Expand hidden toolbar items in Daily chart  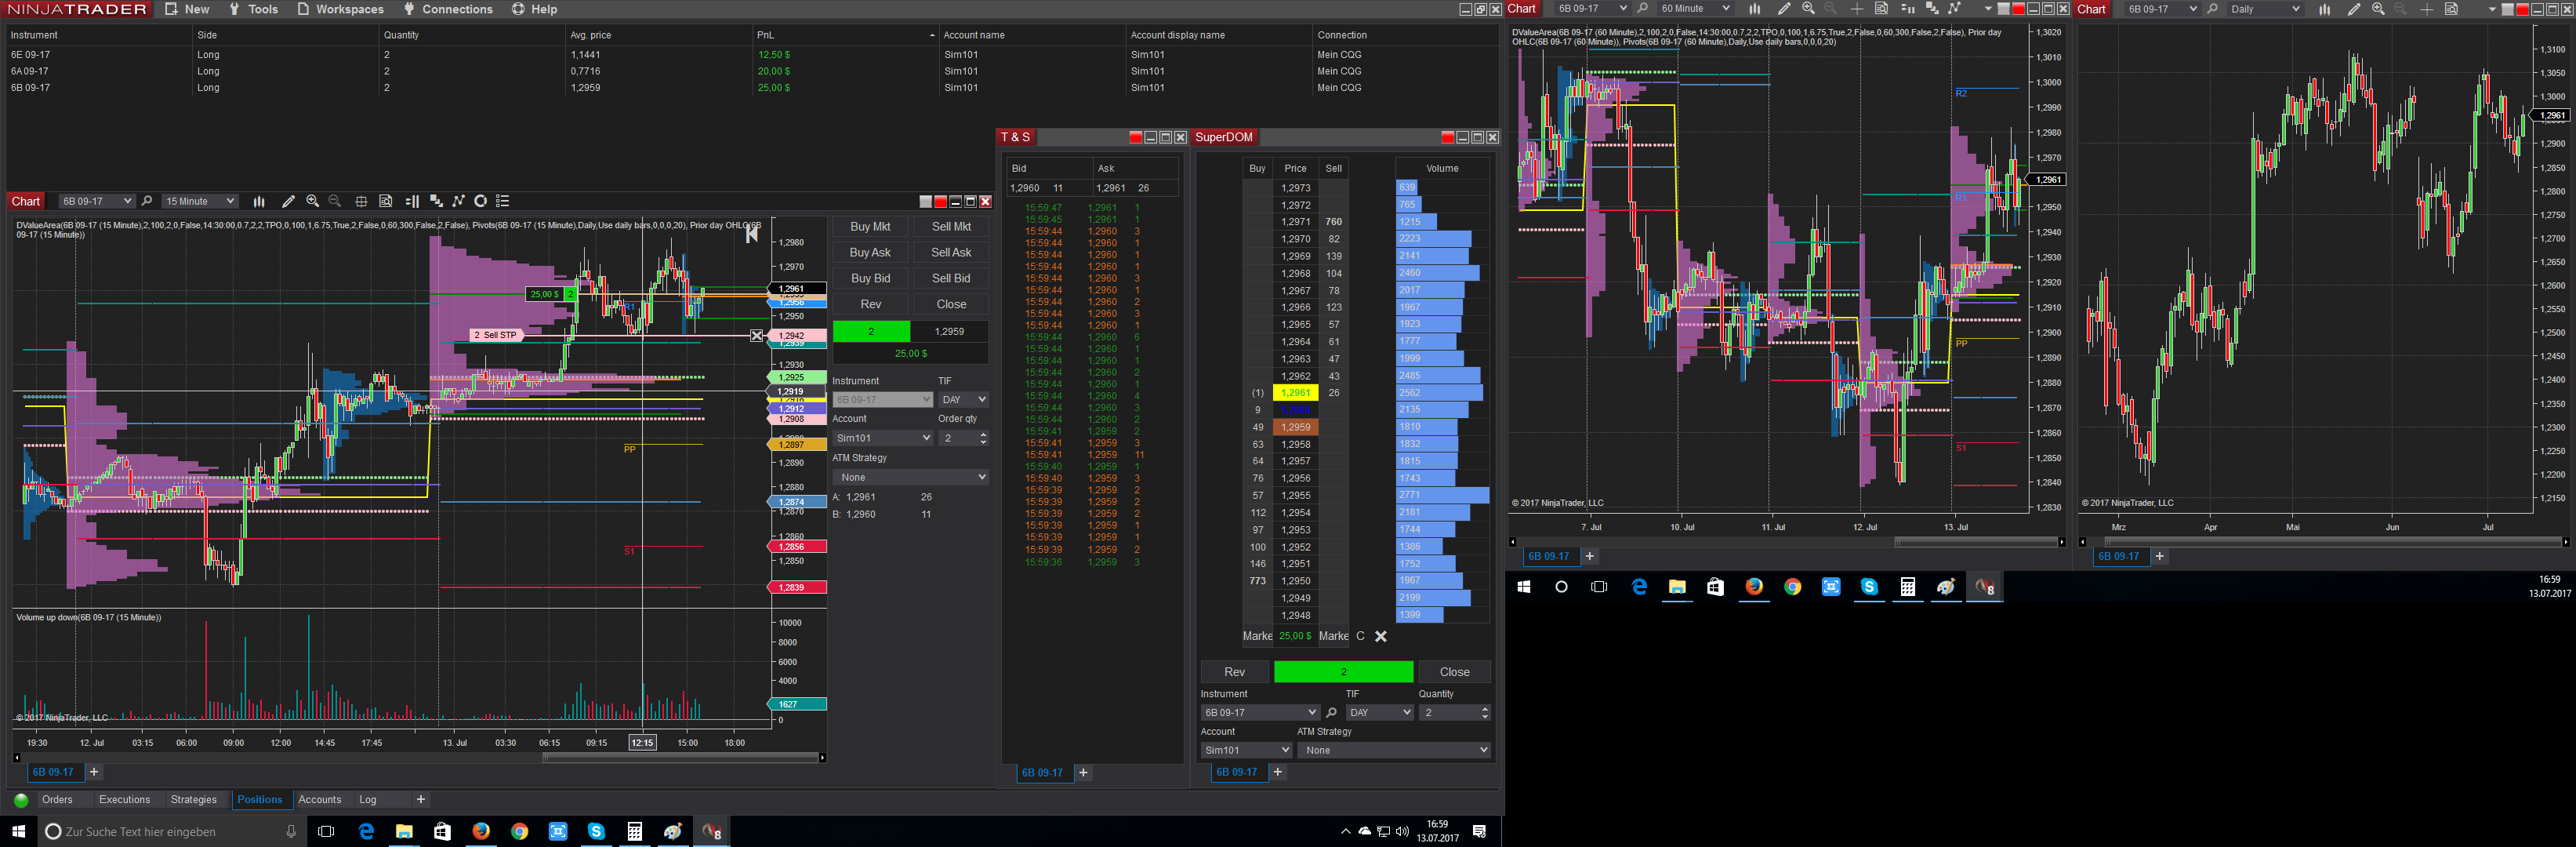click(2491, 9)
